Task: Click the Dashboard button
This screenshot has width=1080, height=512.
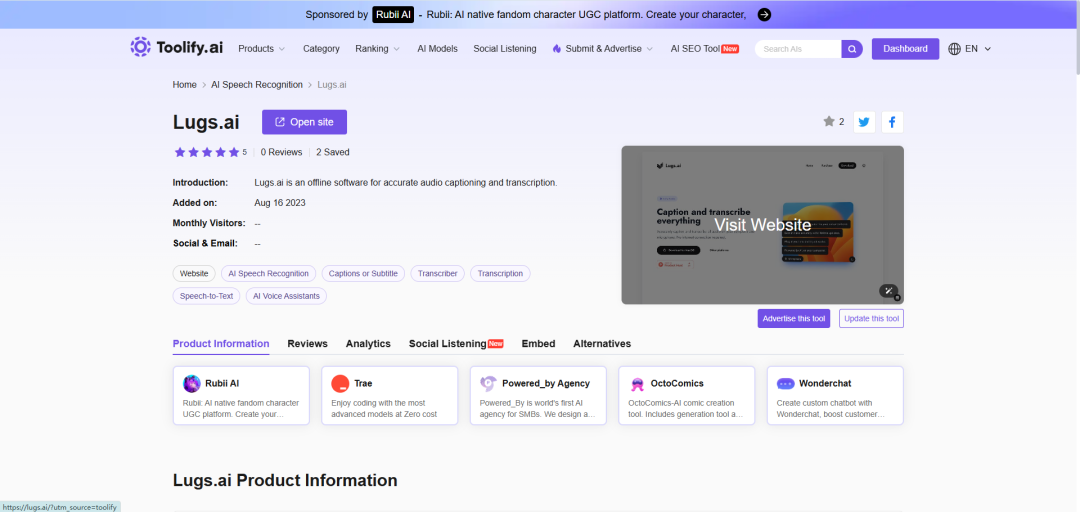Action: (905, 49)
